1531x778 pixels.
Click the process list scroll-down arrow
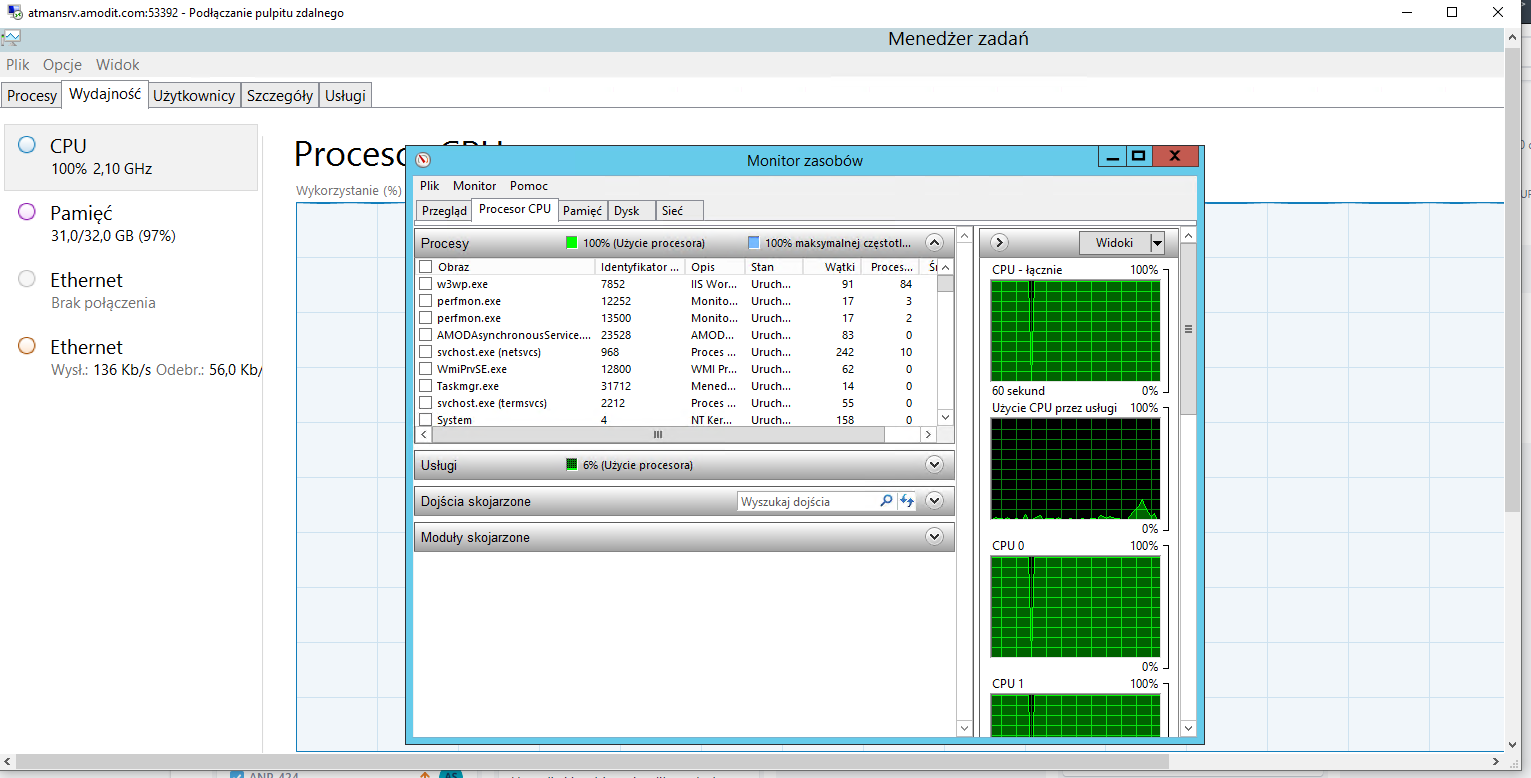coord(945,417)
